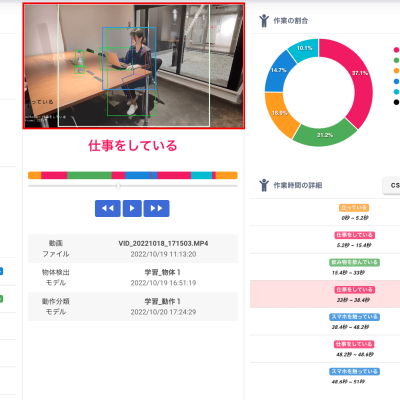Click the person icon beside 作業時間の詳細
The image size is (400, 400).
tap(264, 185)
